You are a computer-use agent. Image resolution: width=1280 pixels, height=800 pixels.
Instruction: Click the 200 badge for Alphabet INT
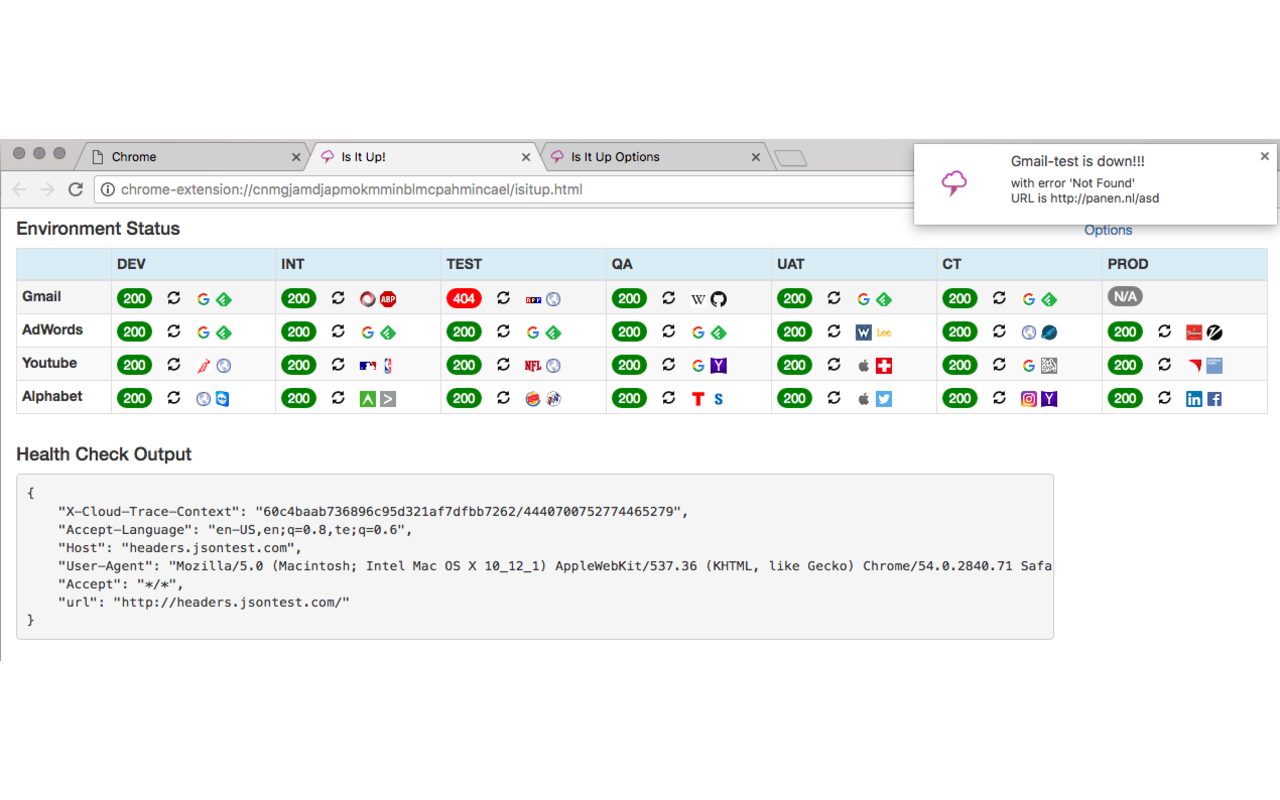299,398
